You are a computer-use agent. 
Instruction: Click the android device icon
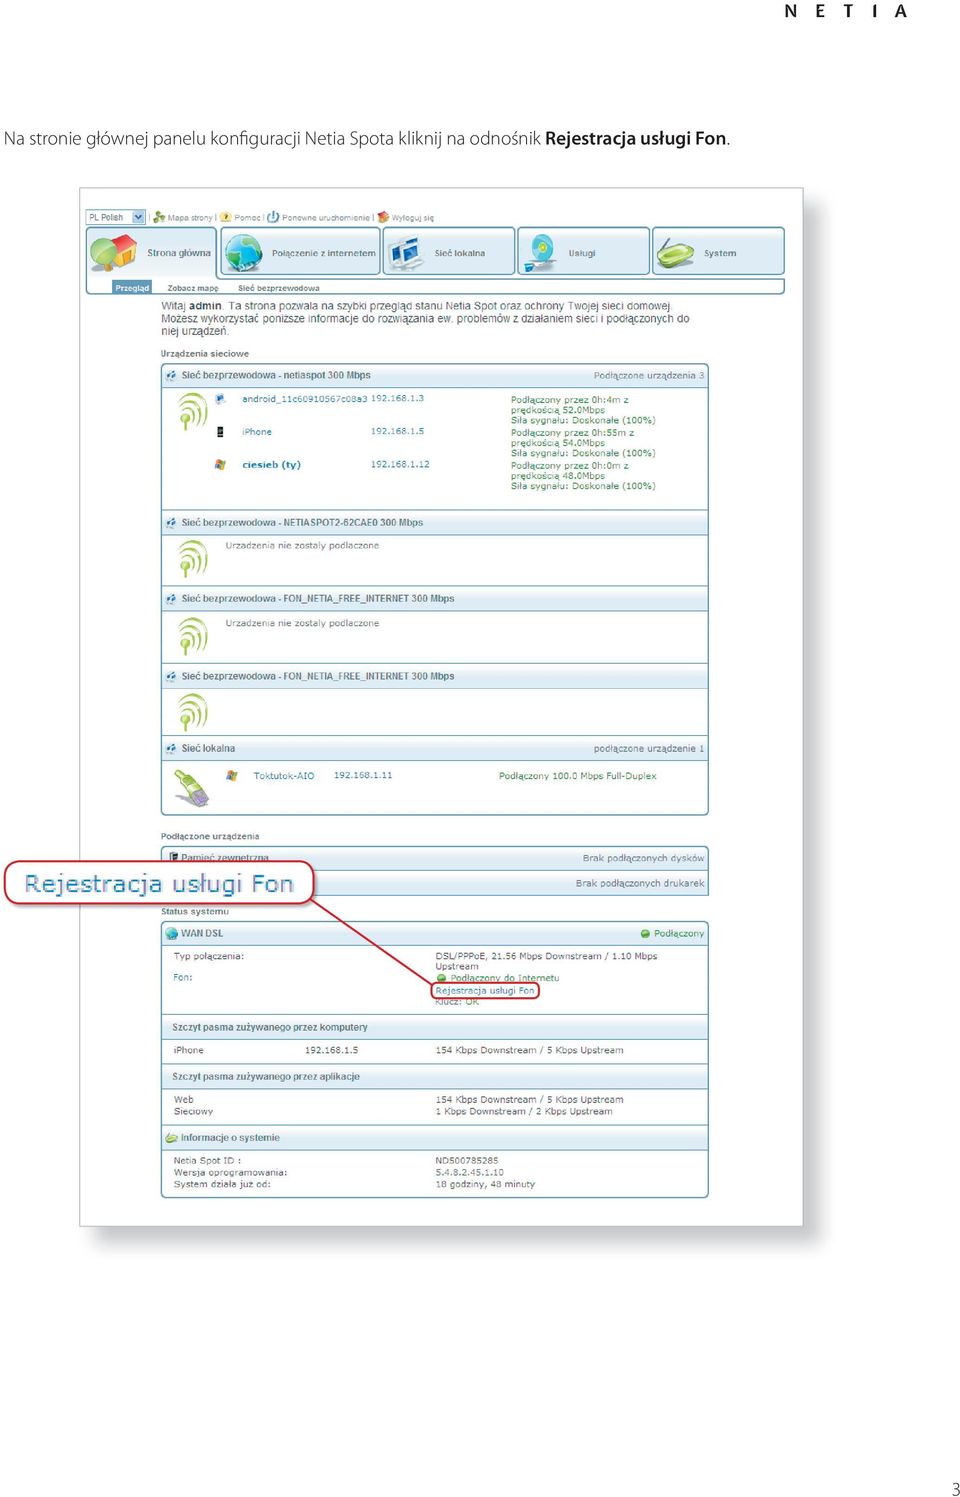click(x=220, y=399)
